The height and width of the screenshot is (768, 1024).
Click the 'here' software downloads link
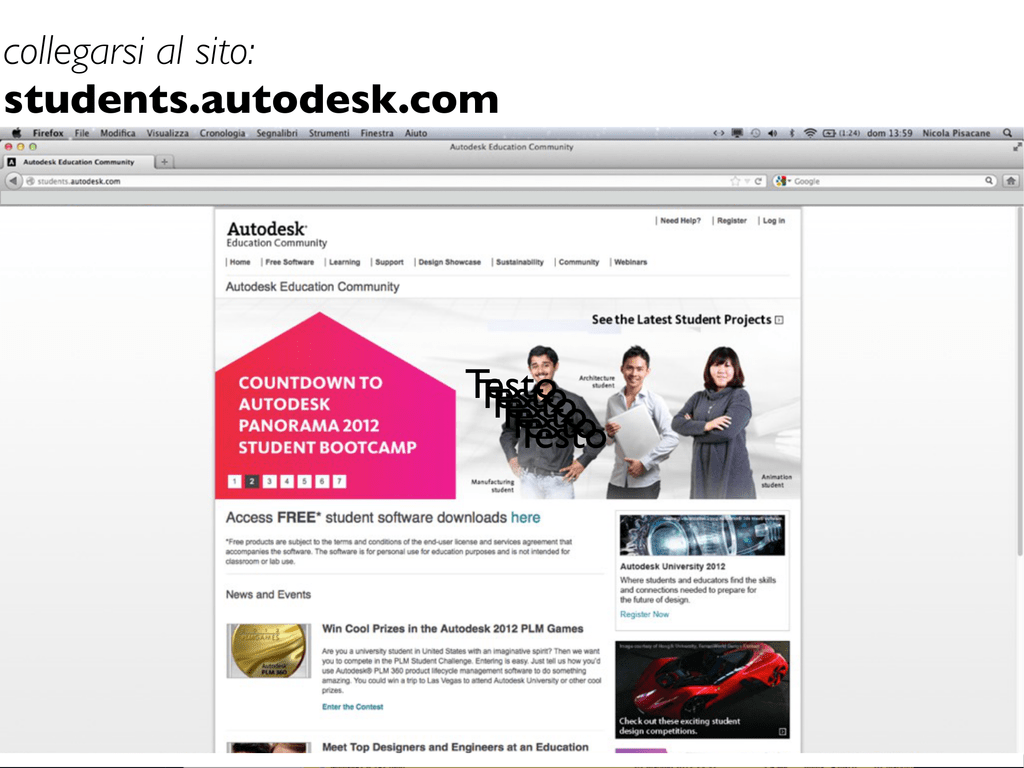[x=525, y=517]
